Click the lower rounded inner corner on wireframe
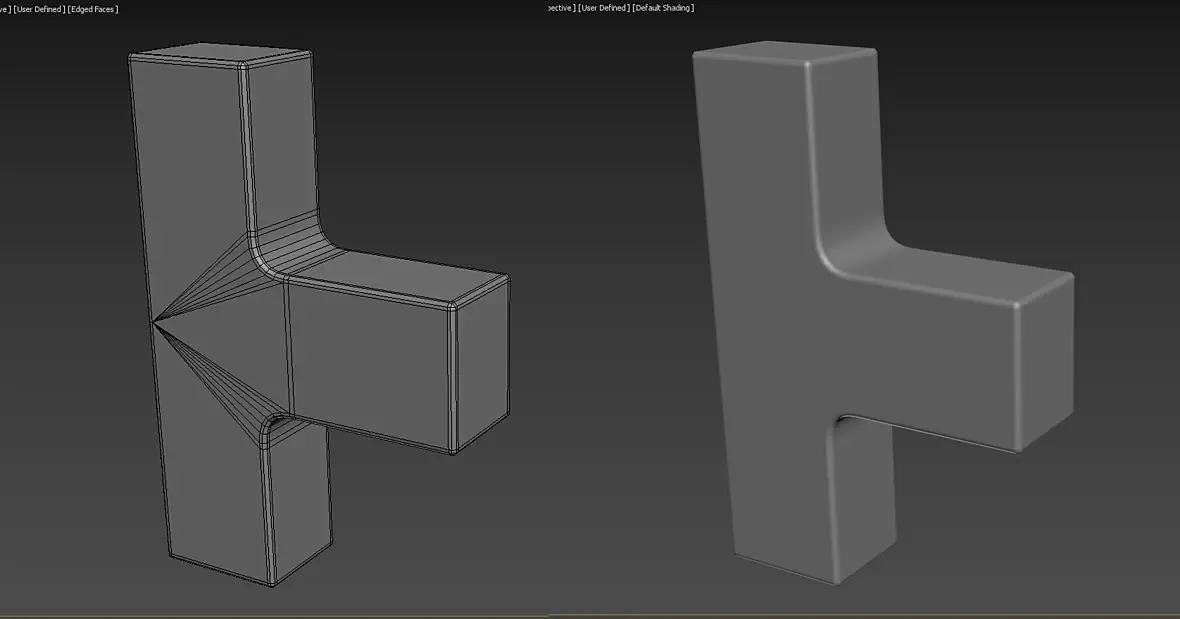 coord(275,429)
